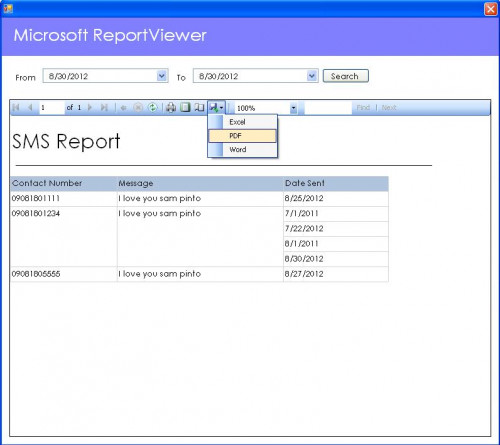Screen dimensions: 500x445
Task: Click current page number field
Action: (x=52, y=108)
